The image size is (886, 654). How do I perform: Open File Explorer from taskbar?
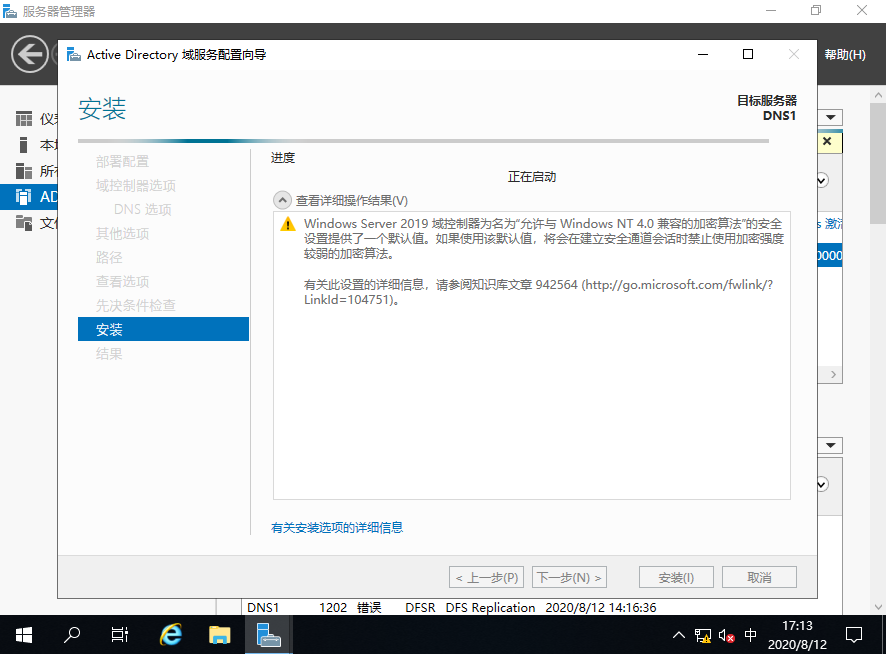219,635
